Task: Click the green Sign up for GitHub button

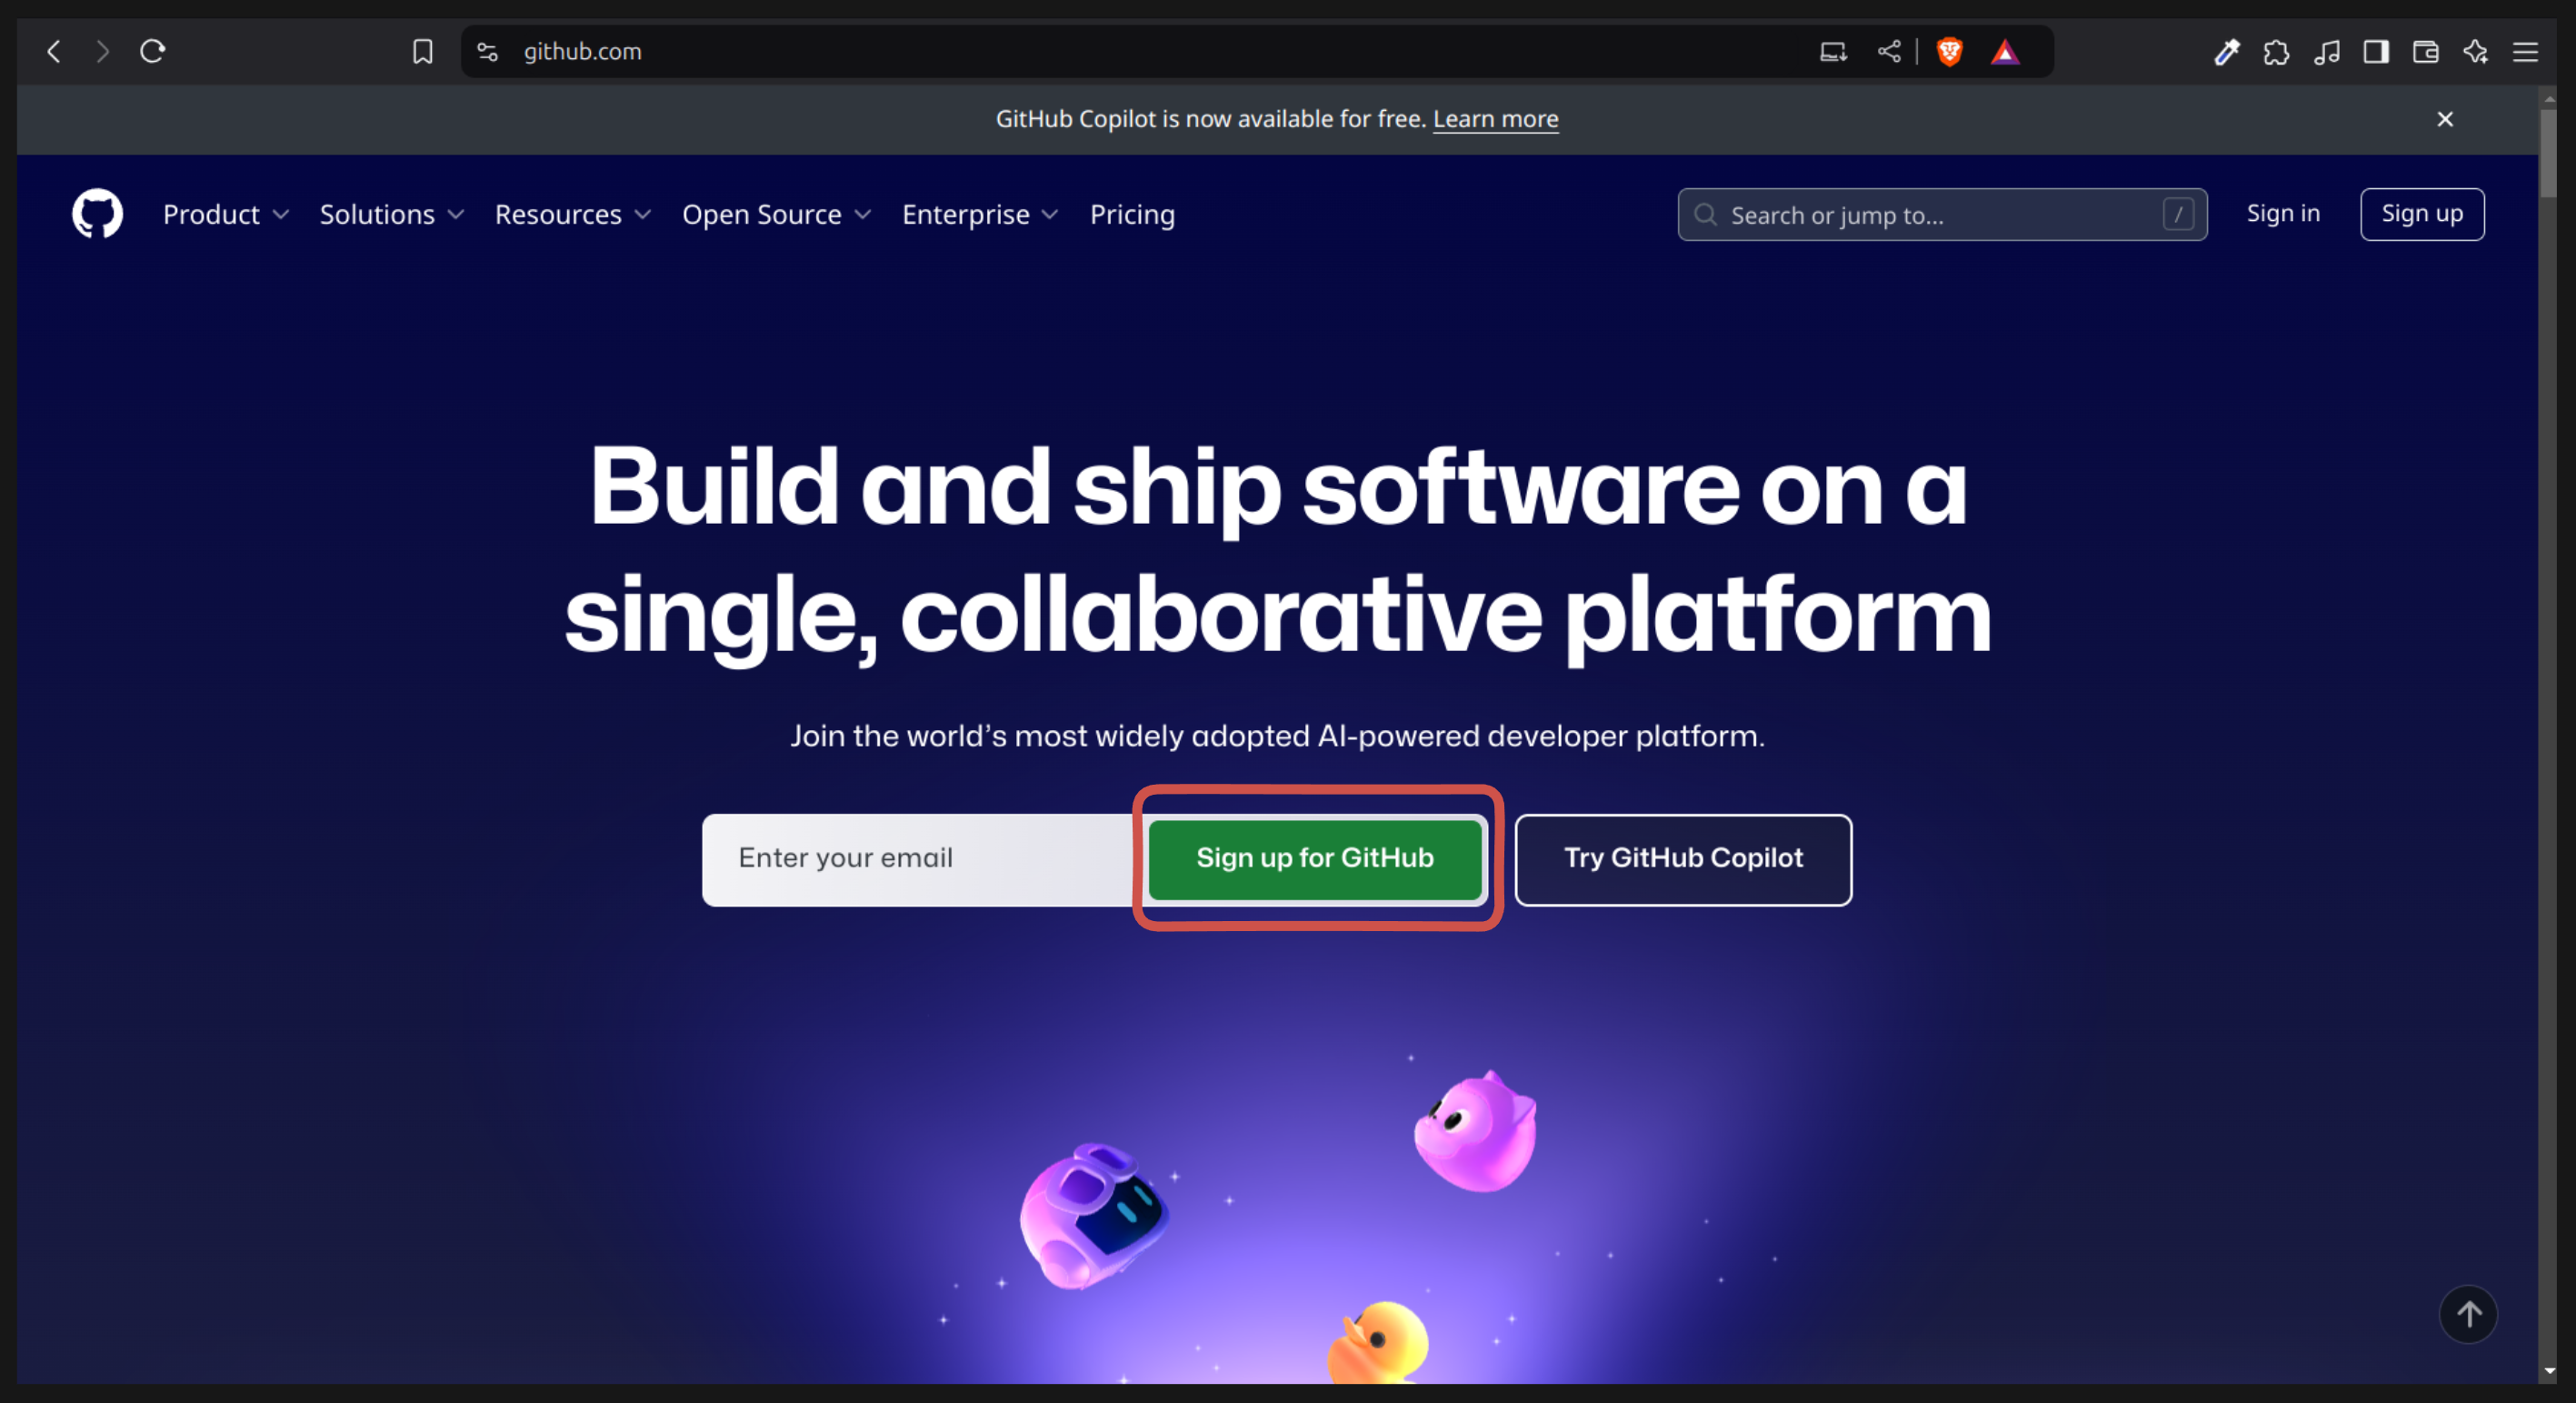Action: point(1315,858)
